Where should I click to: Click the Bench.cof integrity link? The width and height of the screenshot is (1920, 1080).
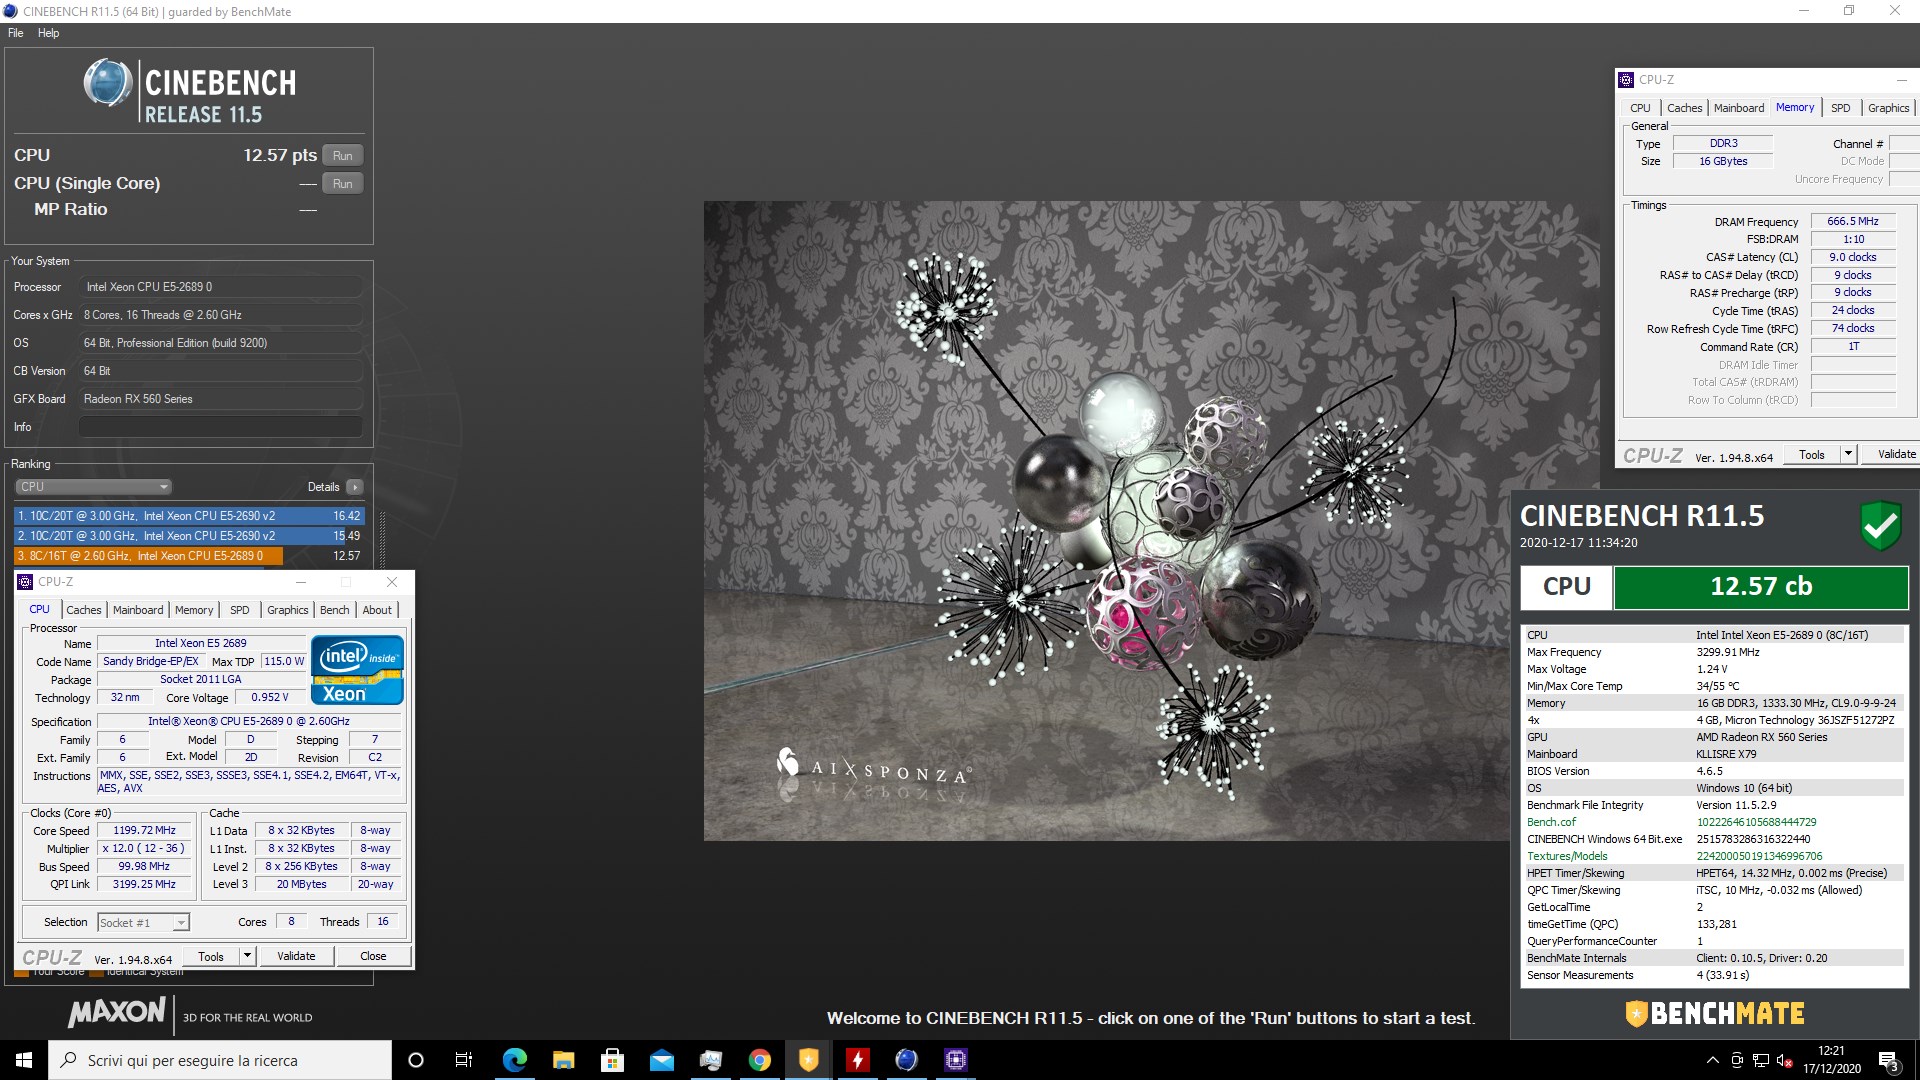[x=1551, y=822]
